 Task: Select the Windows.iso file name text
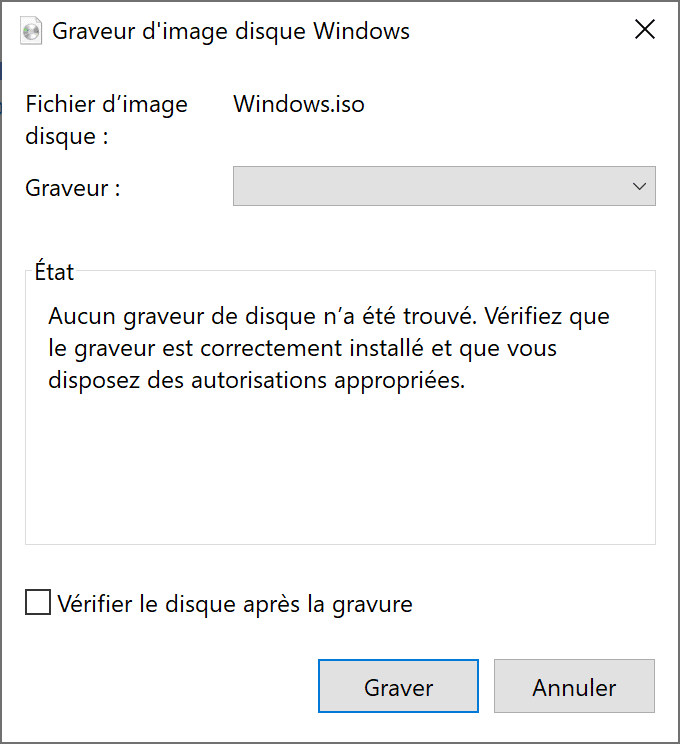tap(299, 104)
